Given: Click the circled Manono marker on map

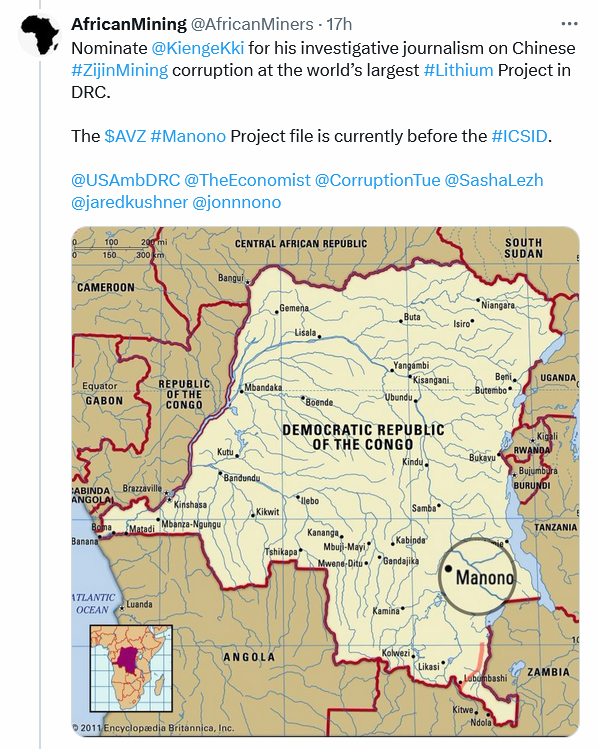Looking at the screenshot, I should [x=477, y=577].
